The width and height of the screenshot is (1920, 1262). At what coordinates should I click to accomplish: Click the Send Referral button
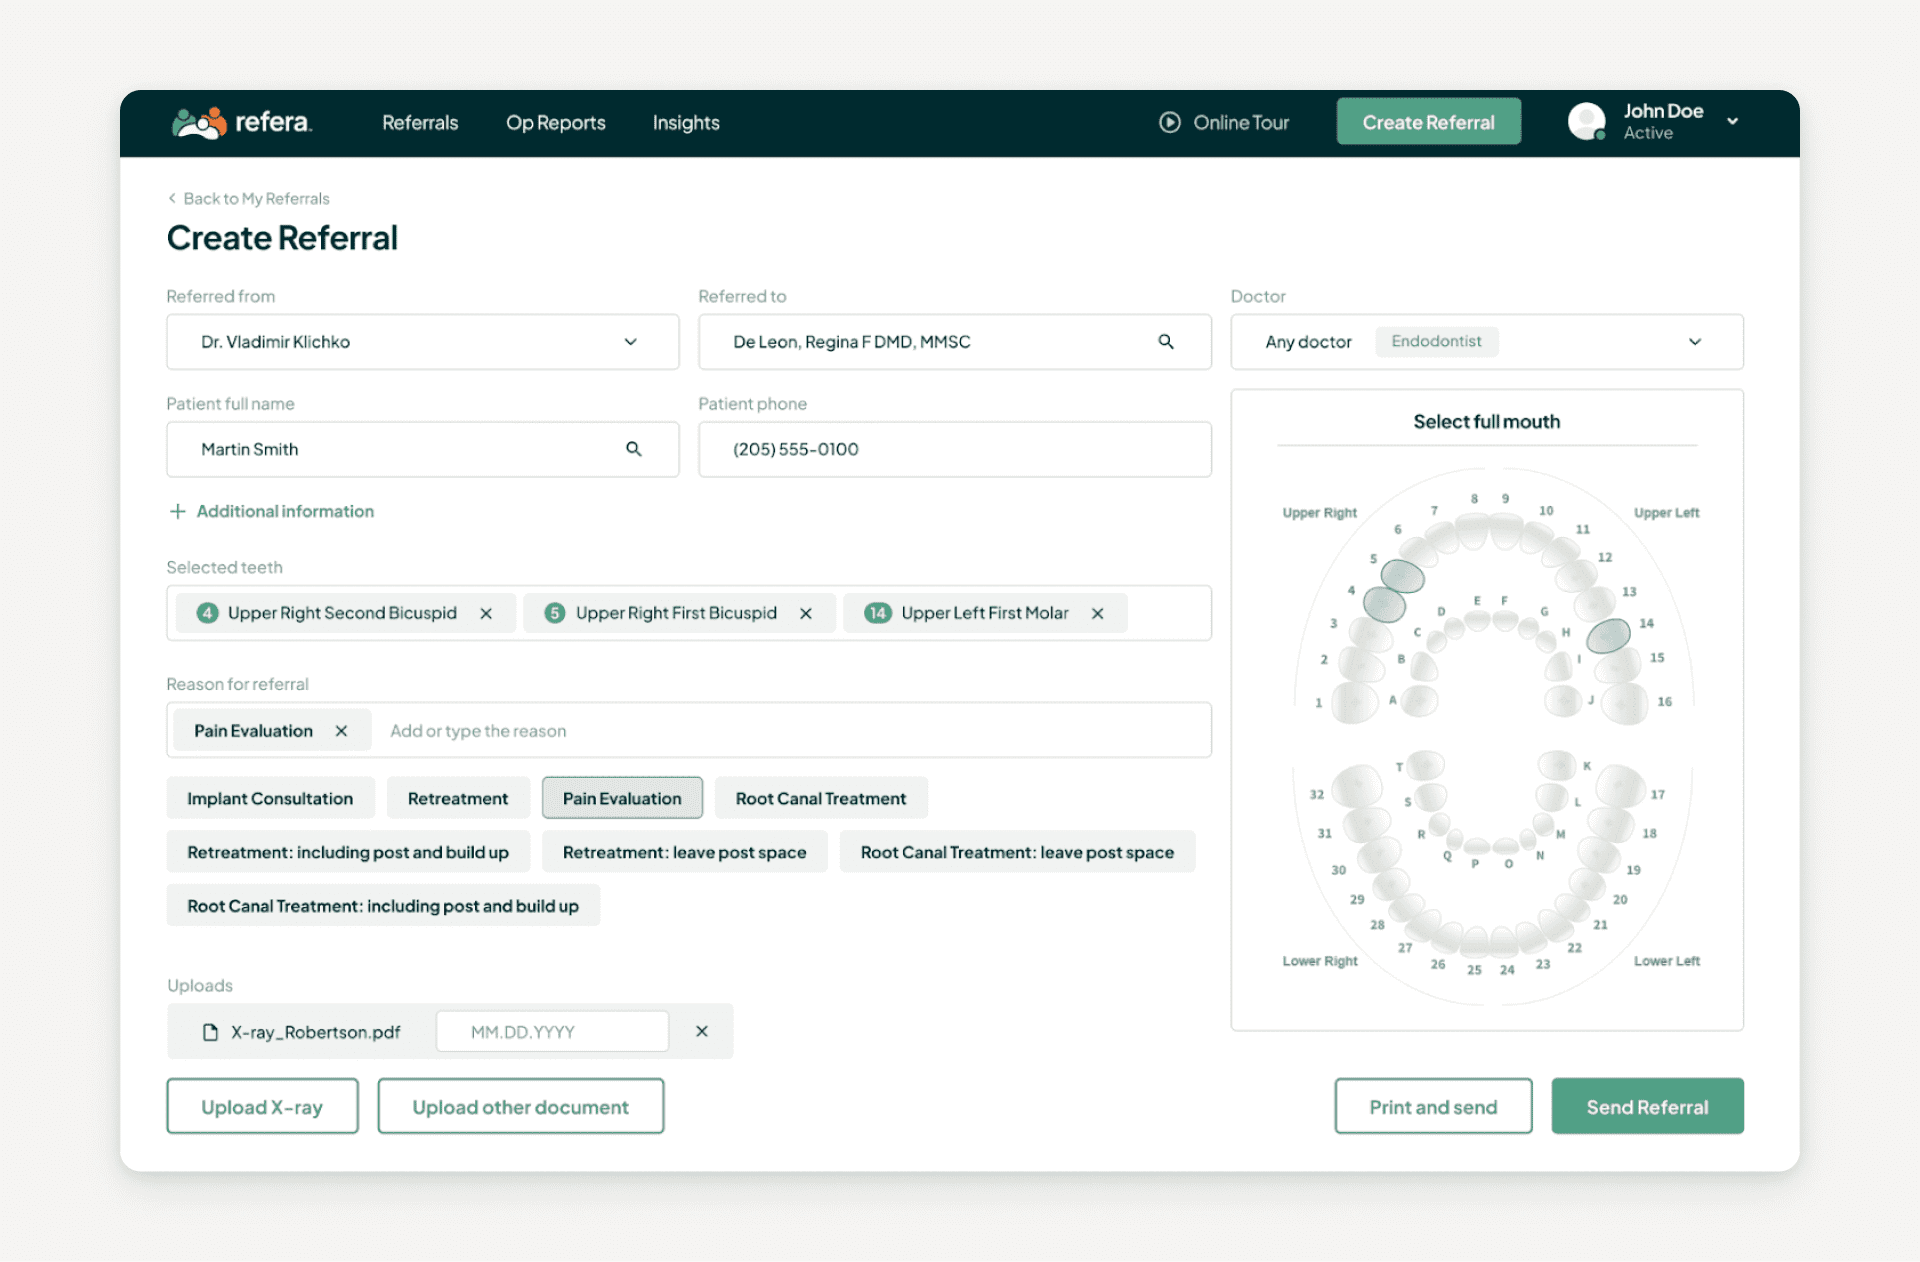click(1647, 1106)
